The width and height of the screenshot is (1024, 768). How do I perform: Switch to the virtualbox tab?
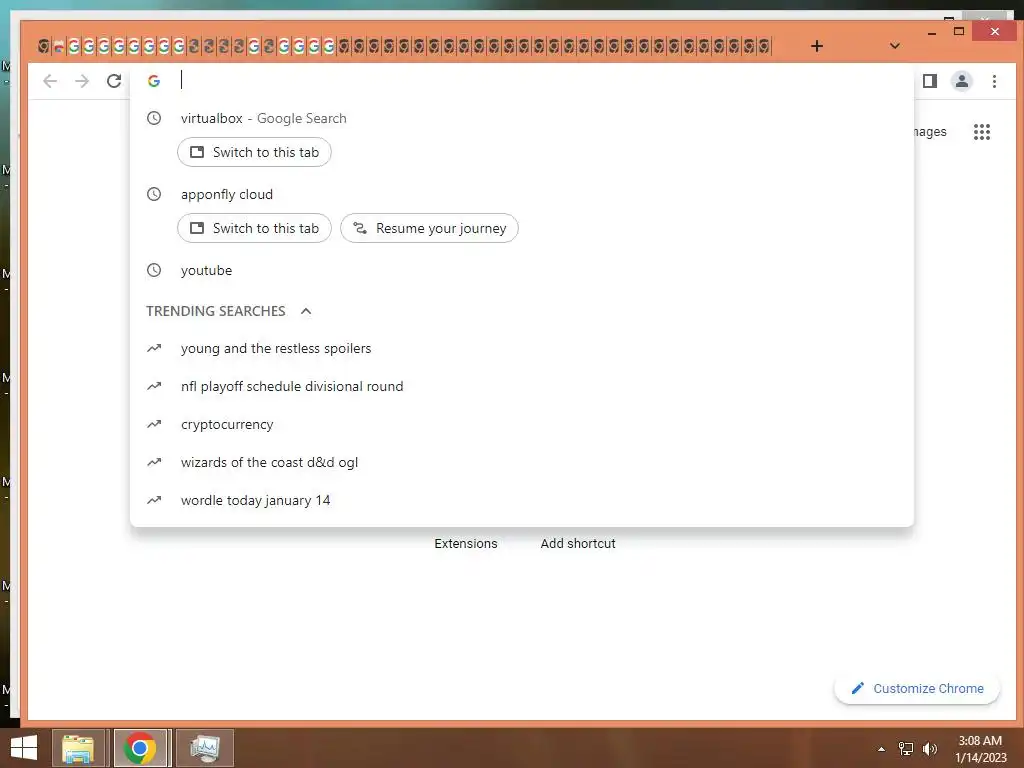pyautogui.click(x=254, y=152)
